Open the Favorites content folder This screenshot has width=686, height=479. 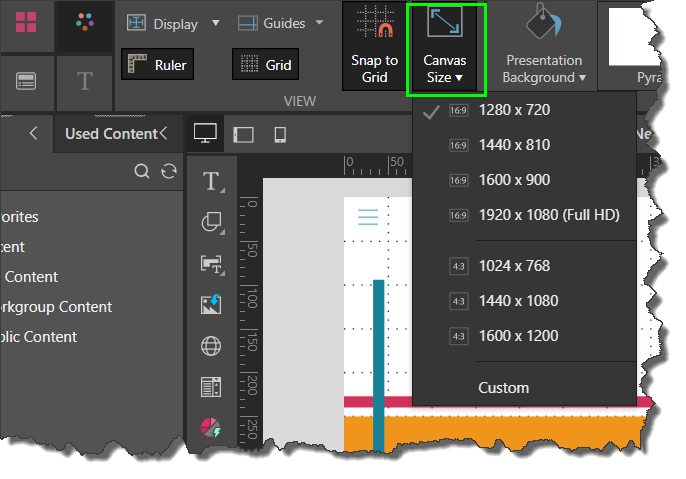[19, 217]
